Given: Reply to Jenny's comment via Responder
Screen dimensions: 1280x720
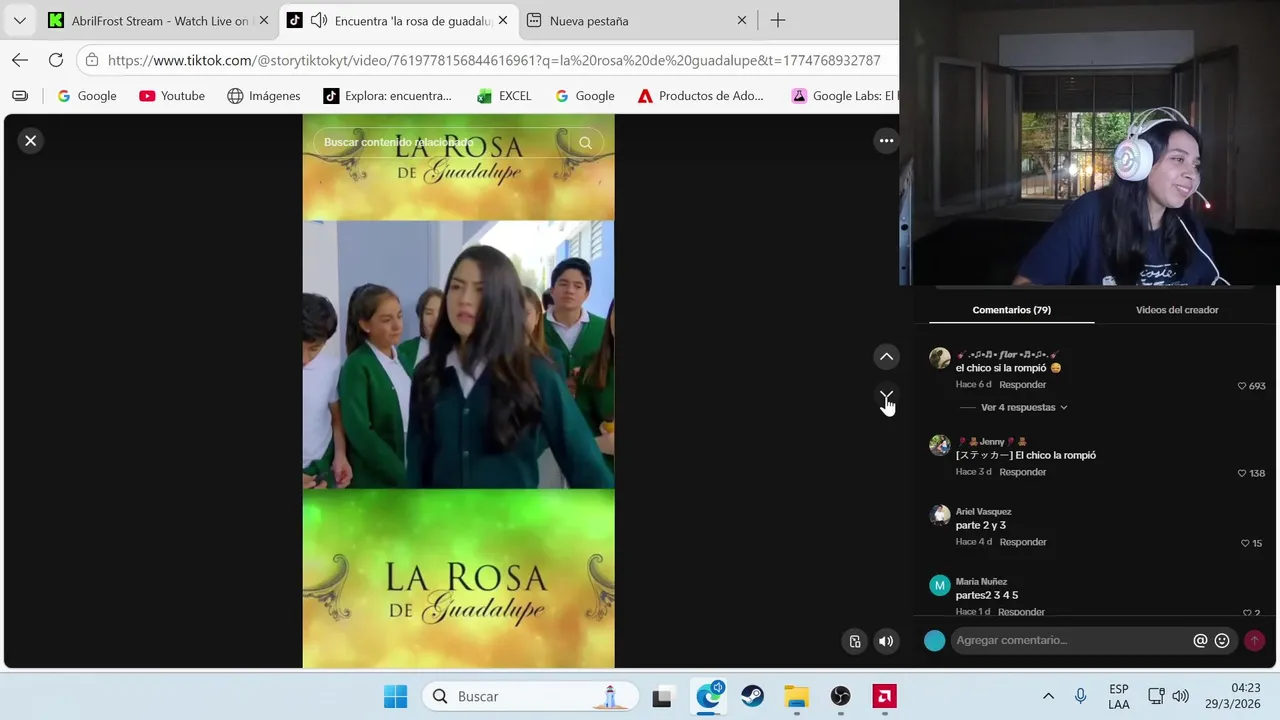Looking at the screenshot, I should coord(1023,471).
